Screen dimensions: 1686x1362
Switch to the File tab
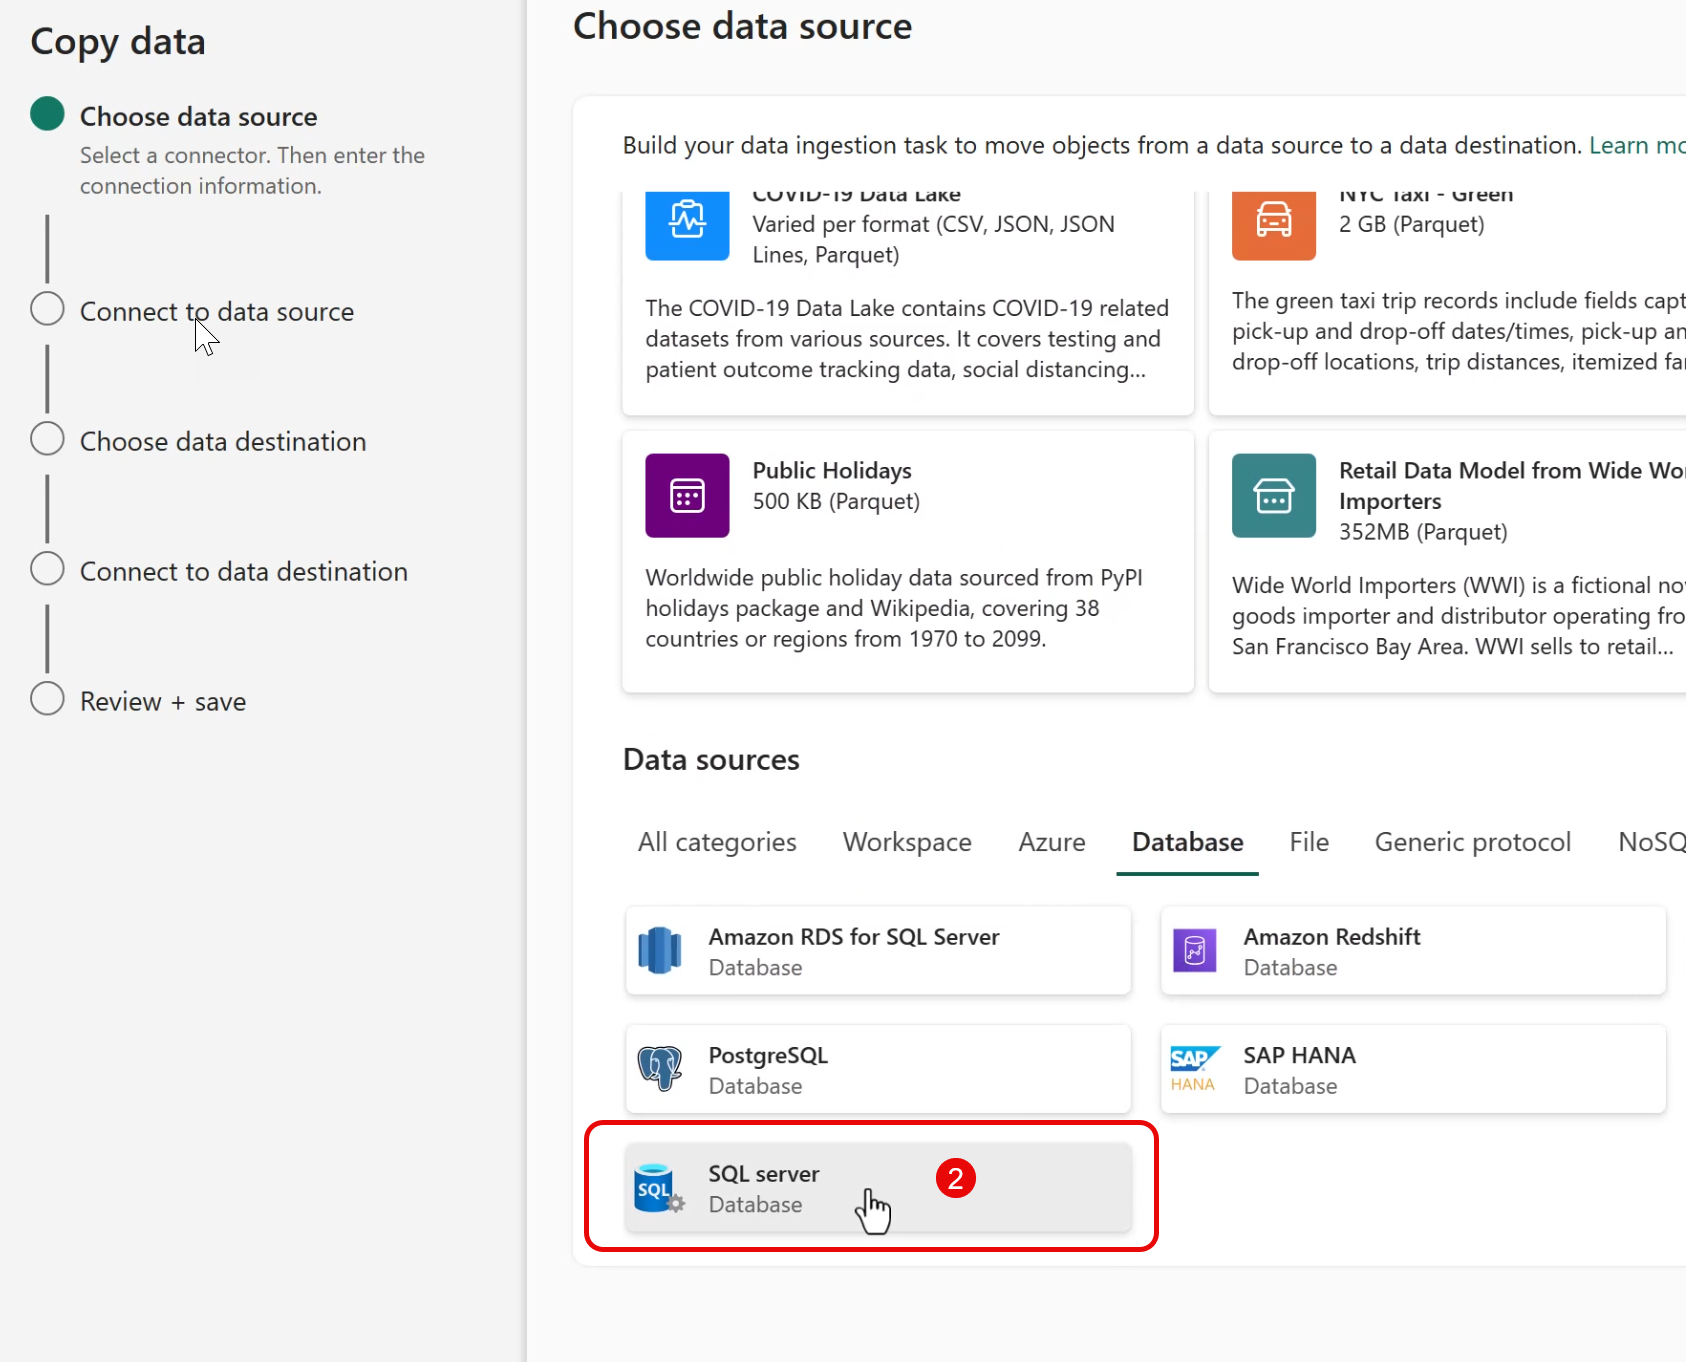click(x=1308, y=842)
